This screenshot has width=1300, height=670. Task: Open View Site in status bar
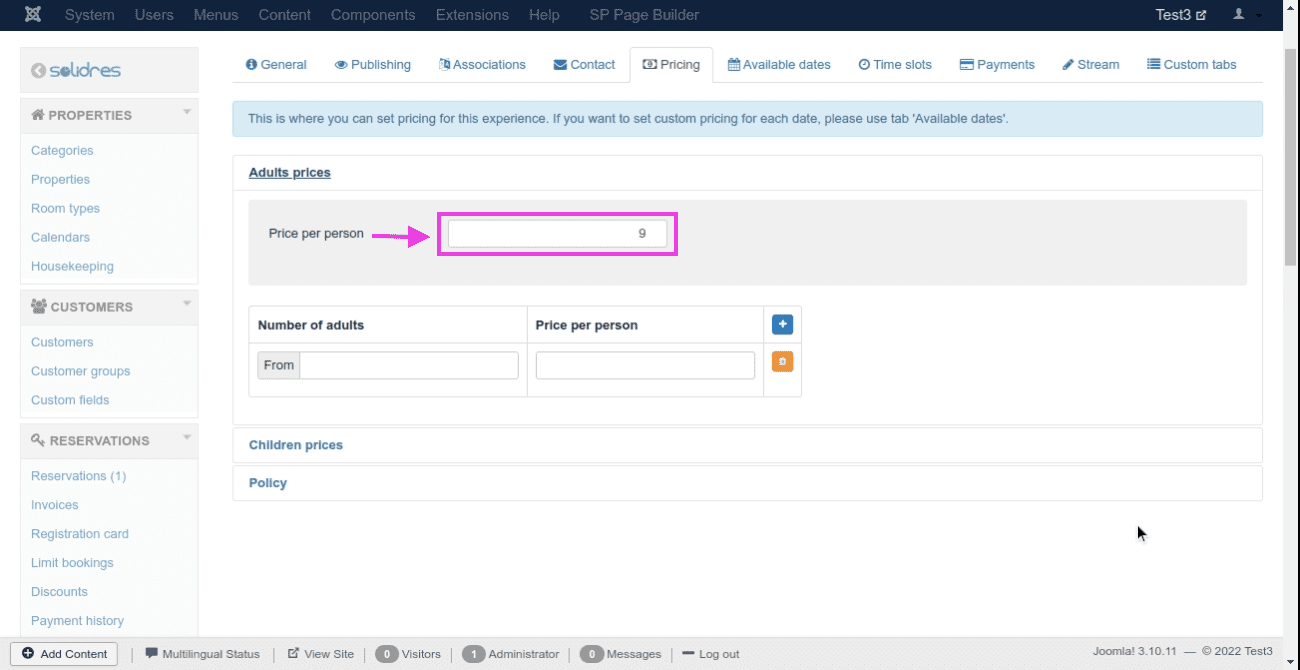tap(321, 654)
